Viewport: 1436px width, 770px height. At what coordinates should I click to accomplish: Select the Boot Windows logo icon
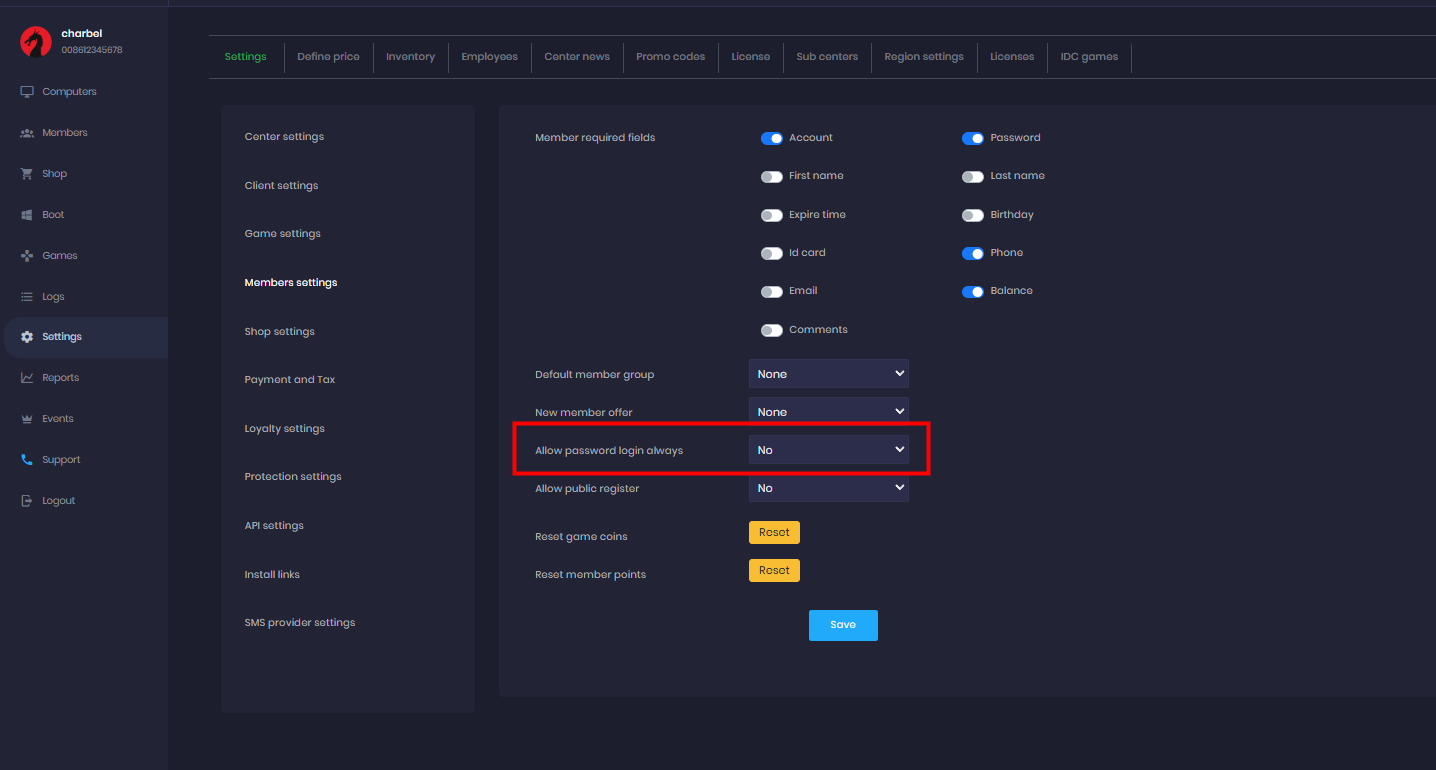(27, 215)
